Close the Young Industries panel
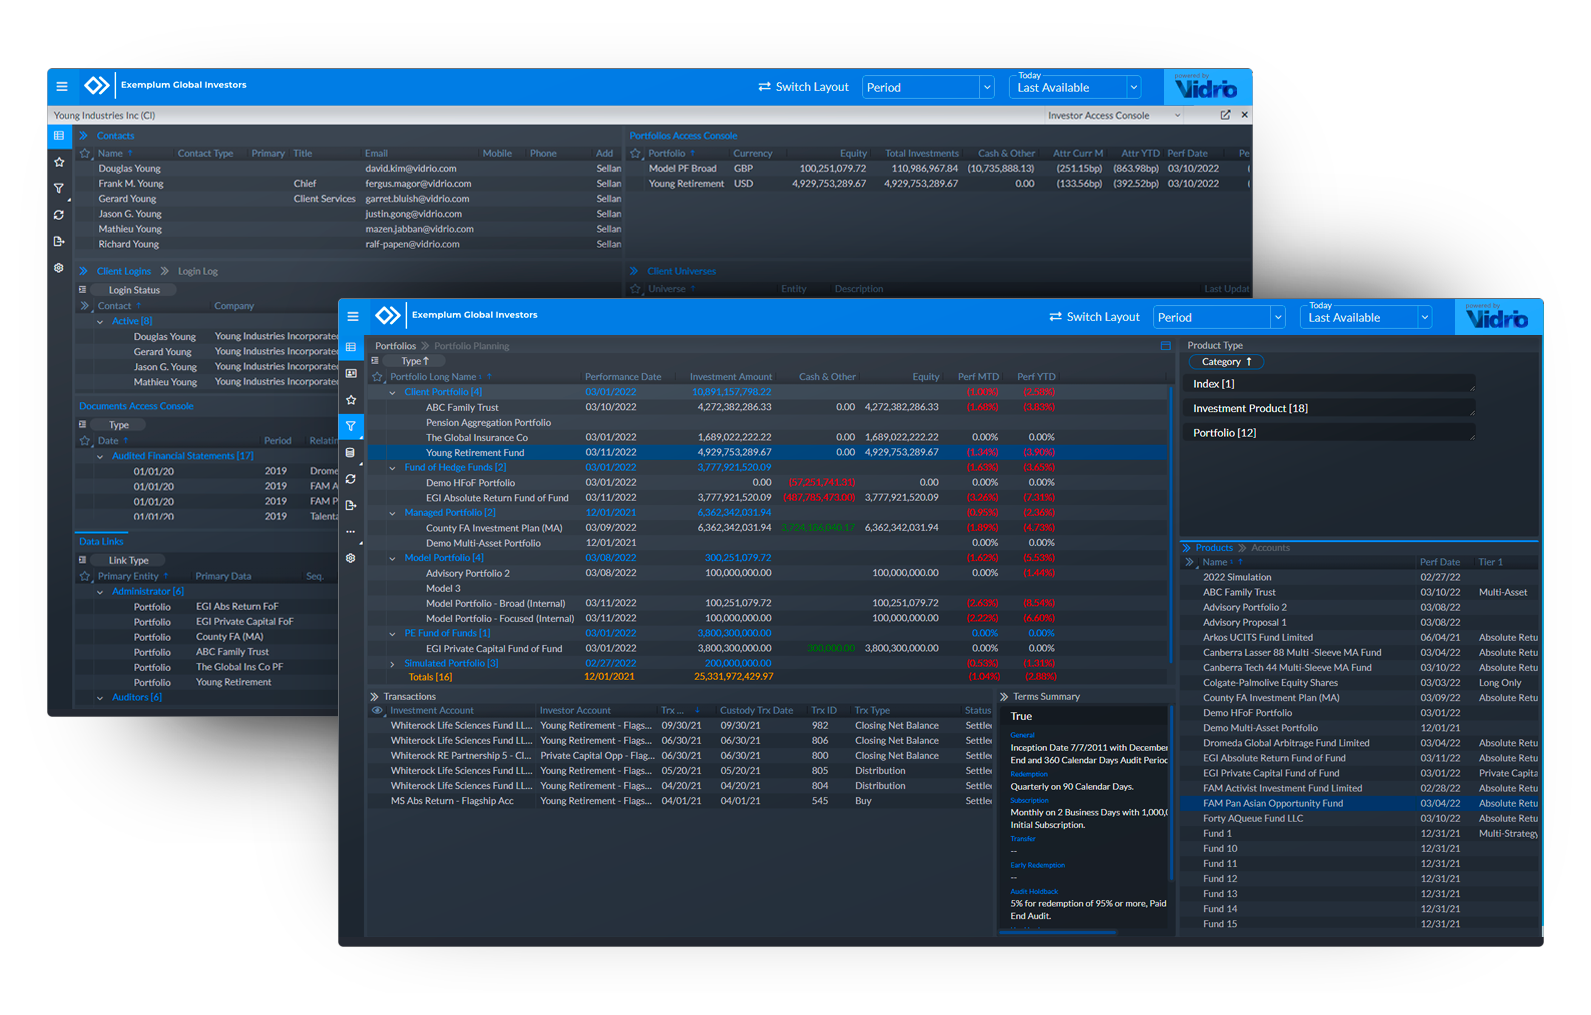The width and height of the screenshot is (1591, 1015). (x=1244, y=115)
